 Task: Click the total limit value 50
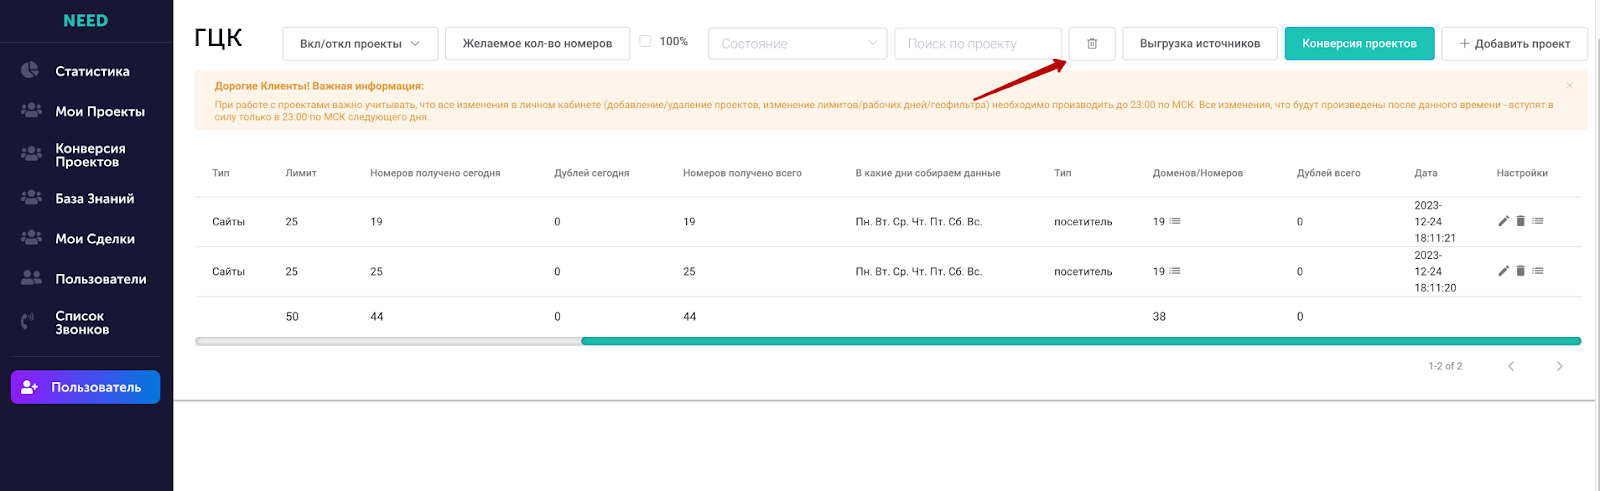[x=292, y=316]
